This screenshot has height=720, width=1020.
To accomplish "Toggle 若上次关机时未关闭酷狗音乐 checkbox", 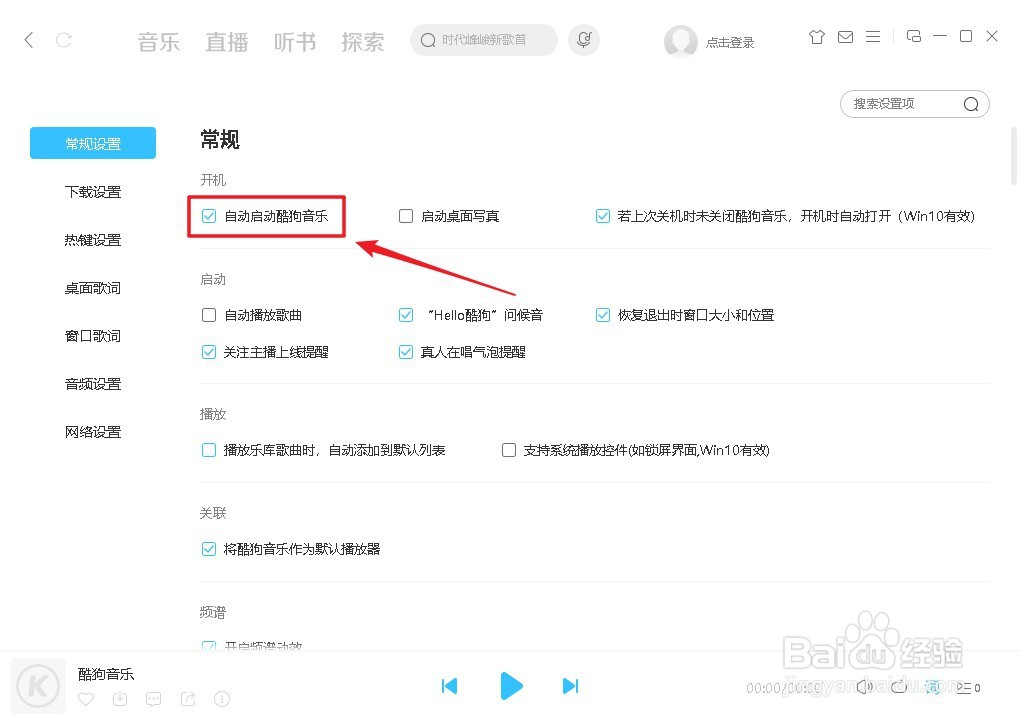I will (603, 216).
